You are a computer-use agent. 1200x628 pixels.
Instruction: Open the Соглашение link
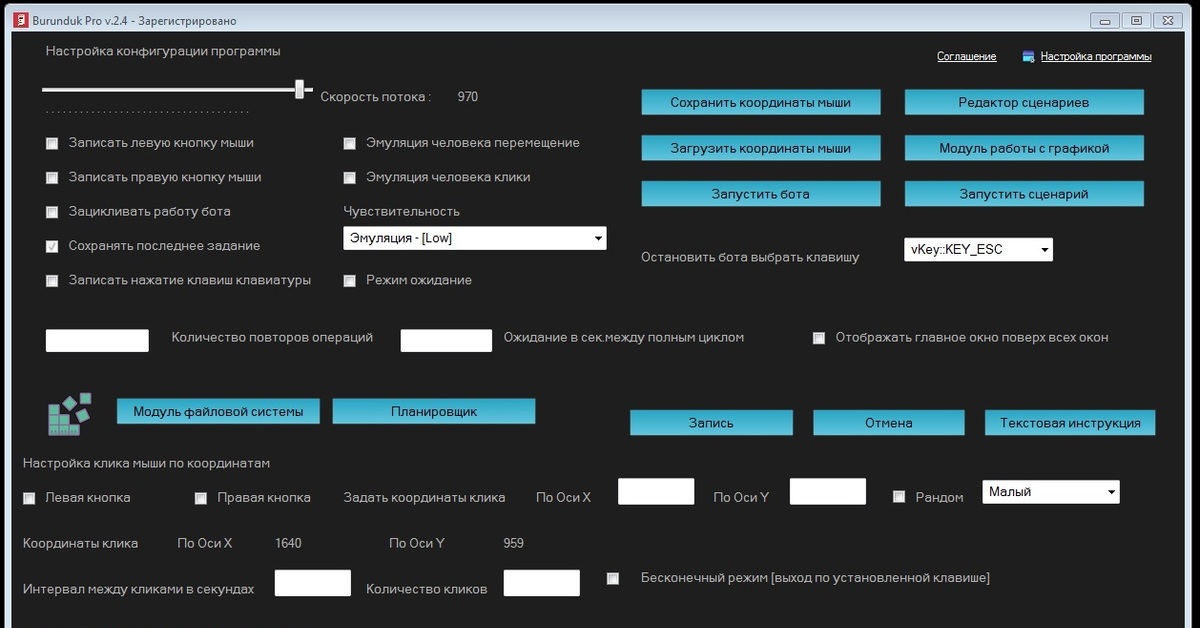(x=966, y=57)
